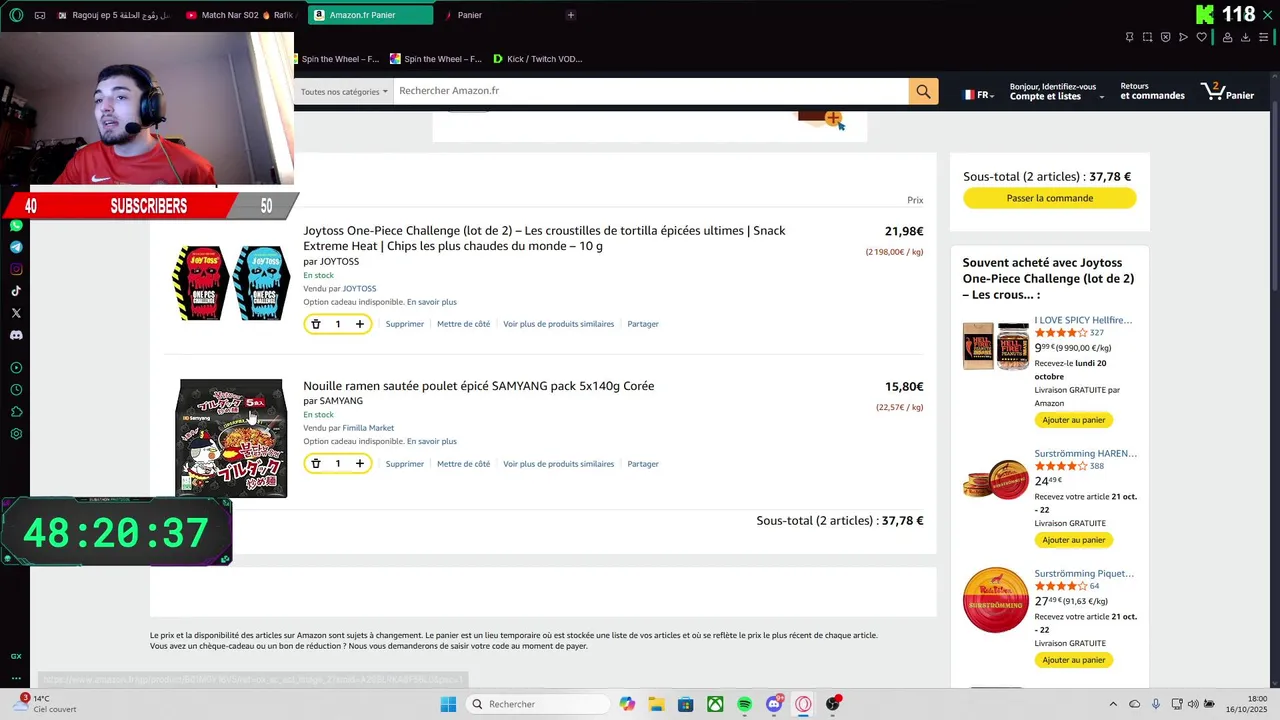The width and height of the screenshot is (1280, 720).
Task: Expand Toutes nos catégories dropdown
Action: (344, 91)
